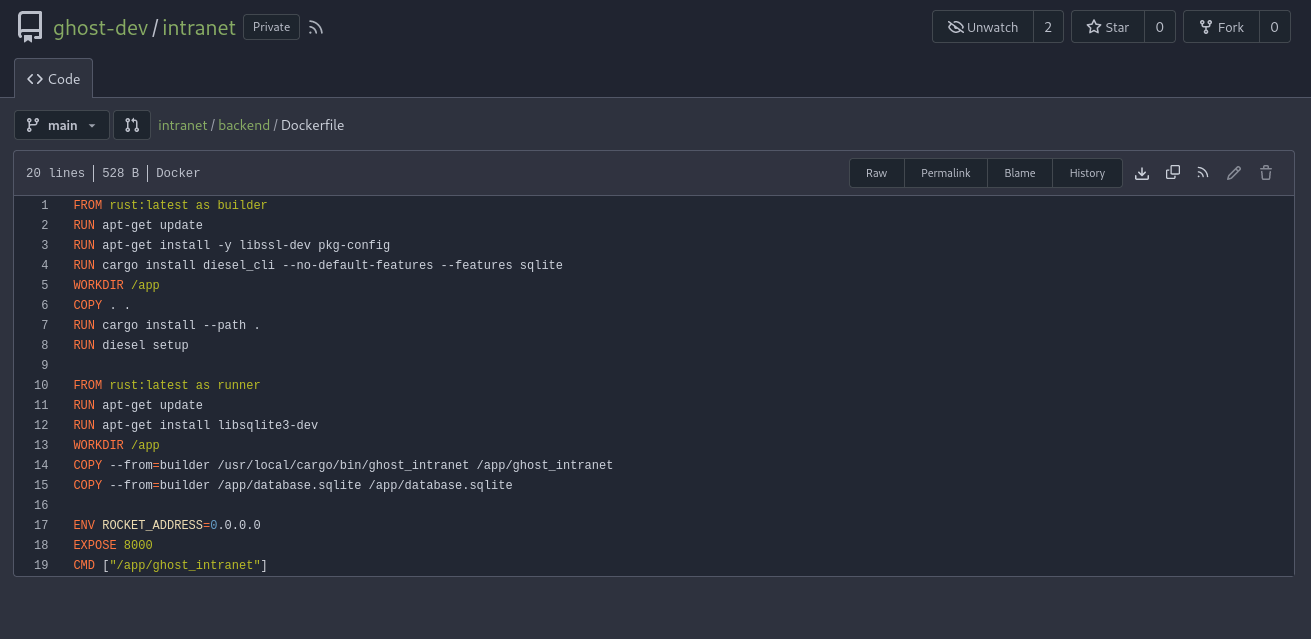The width and height of the screenshot is (1311, 639).
Task: Click 'ENV ROCKET_ADDRESS=0.0.0.0' line
Action: (167, 525)
